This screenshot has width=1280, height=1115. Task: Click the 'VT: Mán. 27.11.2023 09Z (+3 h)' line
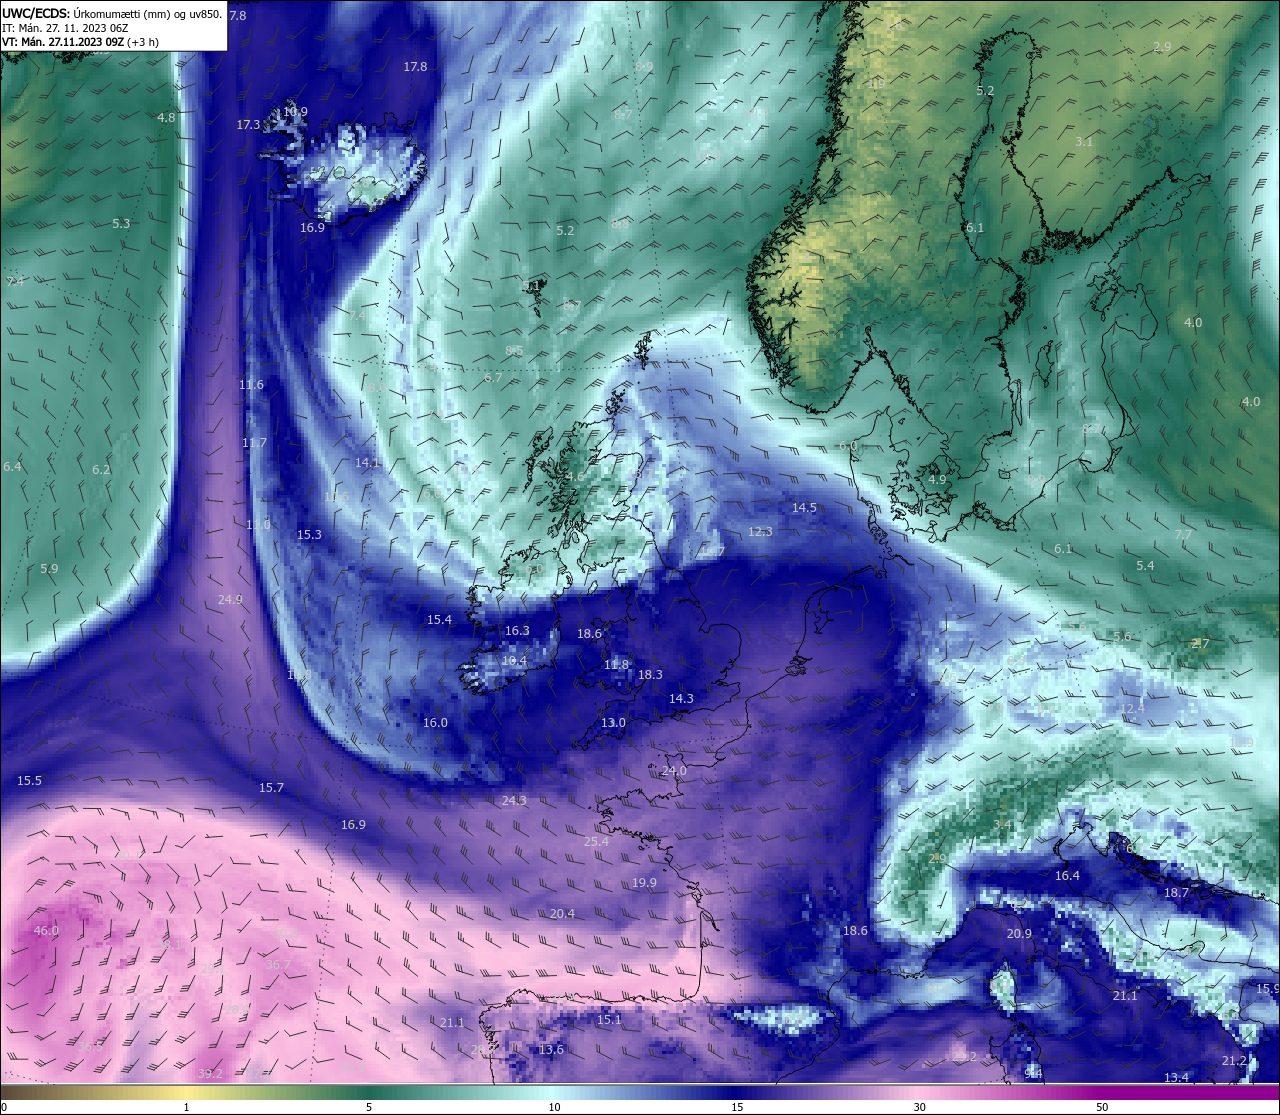(80, 42)
